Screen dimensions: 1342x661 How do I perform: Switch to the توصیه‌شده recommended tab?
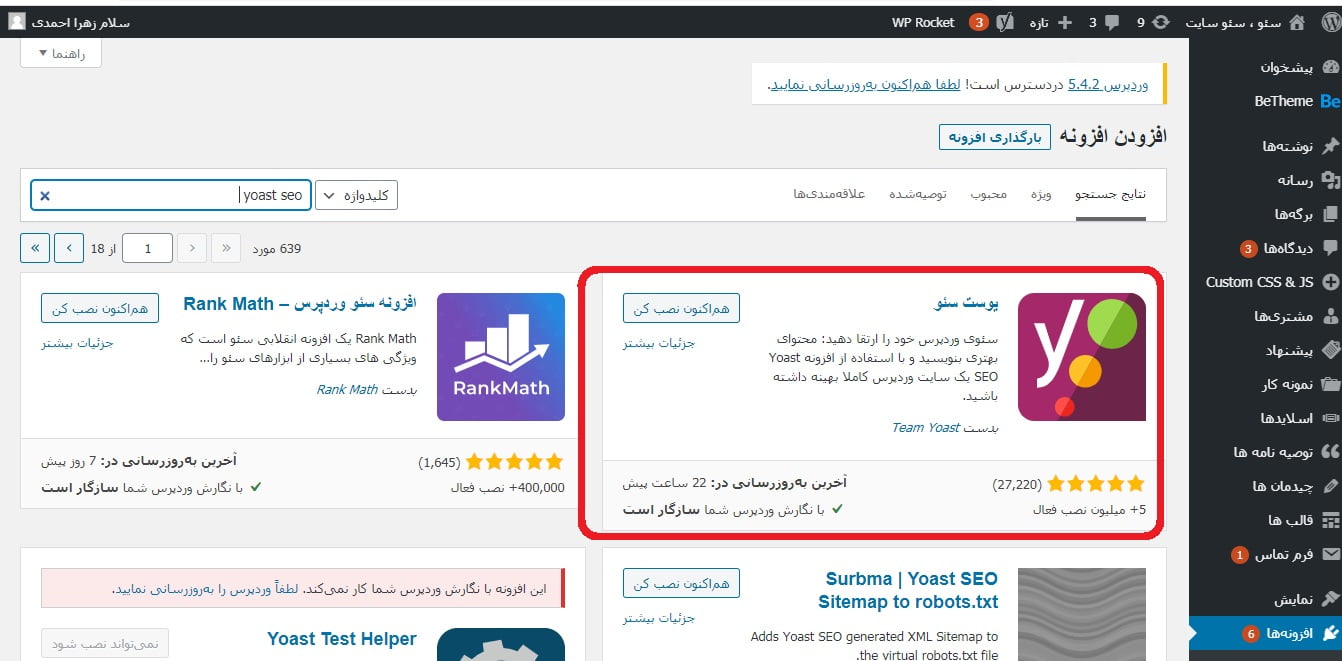(918, 194)
